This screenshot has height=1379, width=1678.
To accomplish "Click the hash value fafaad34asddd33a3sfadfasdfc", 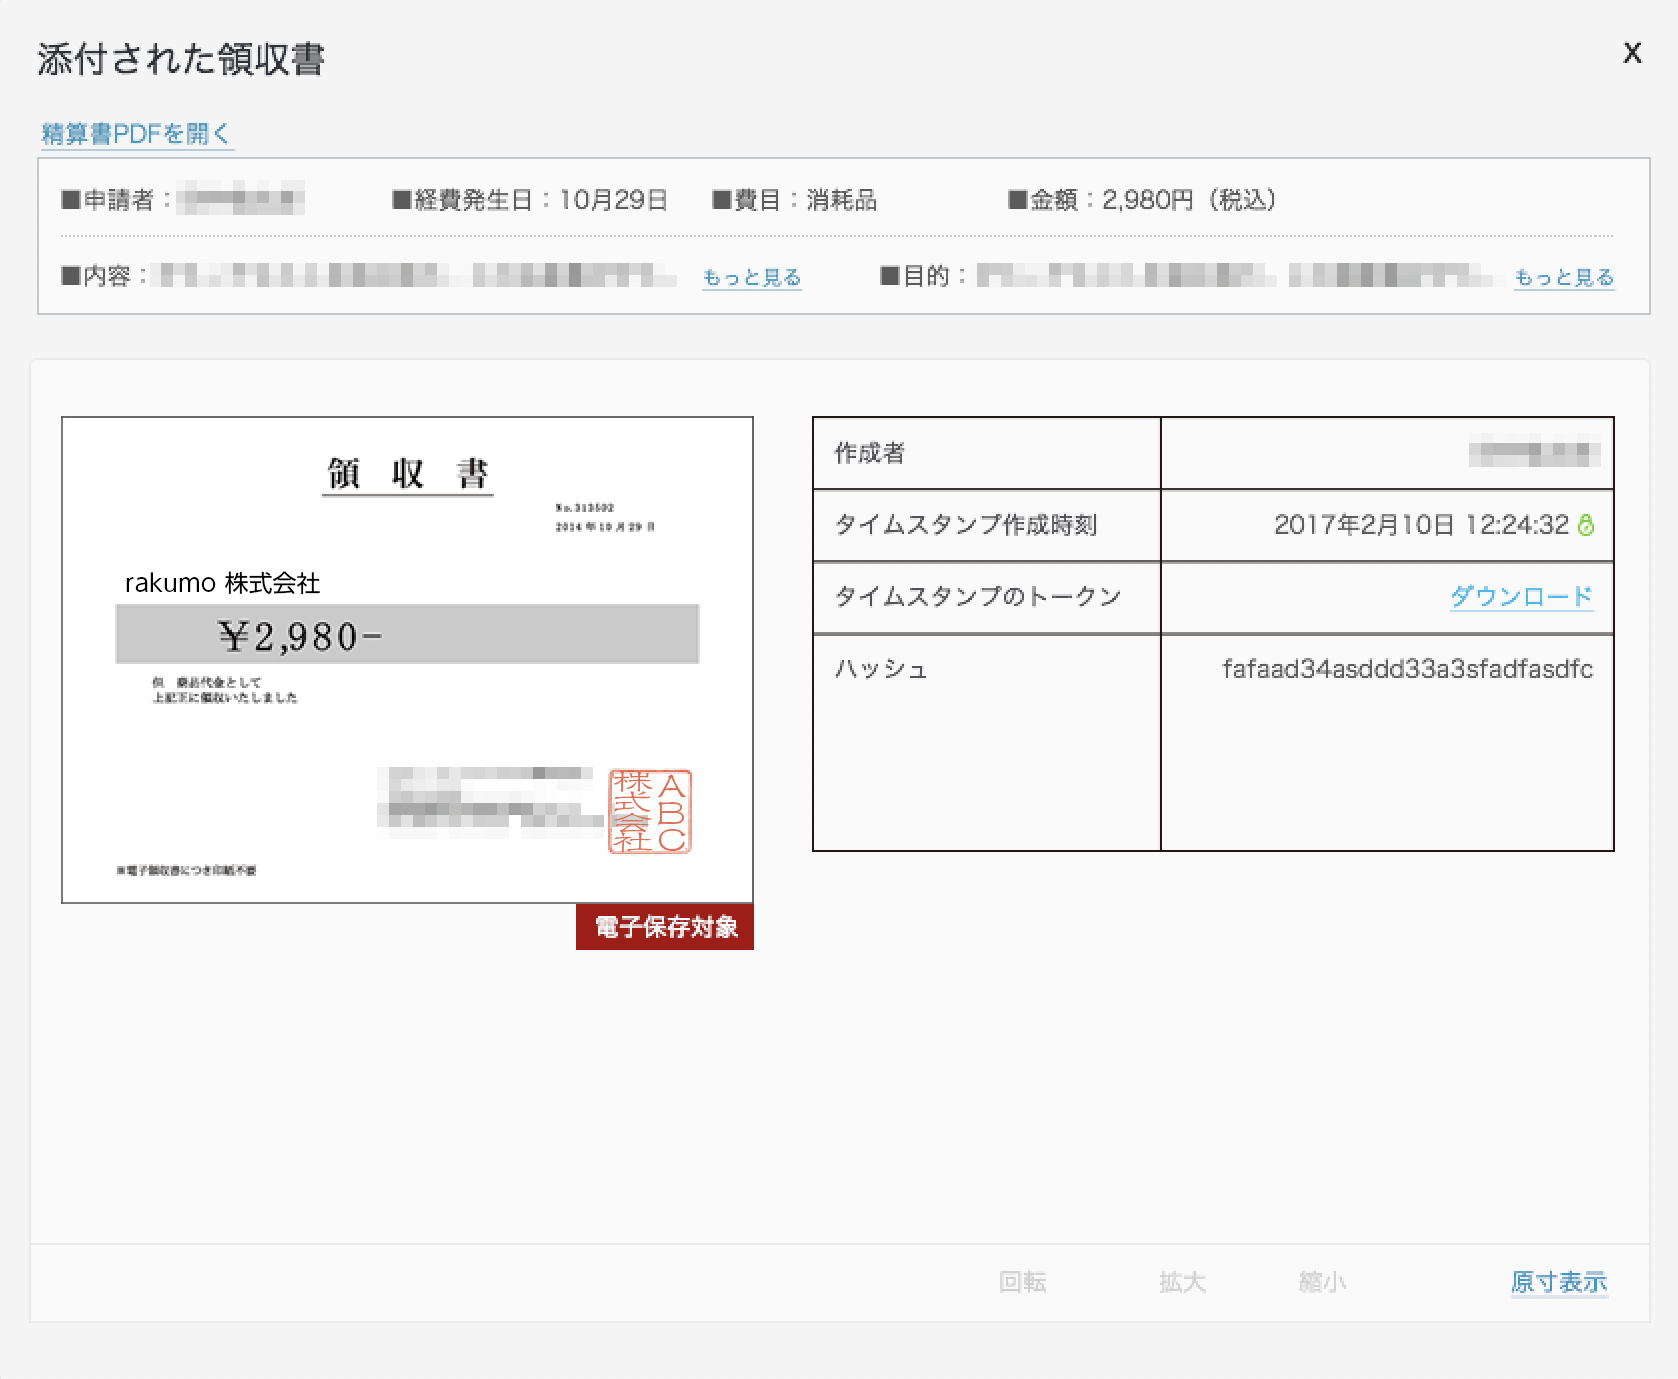I will click(x=1407, y=669).
